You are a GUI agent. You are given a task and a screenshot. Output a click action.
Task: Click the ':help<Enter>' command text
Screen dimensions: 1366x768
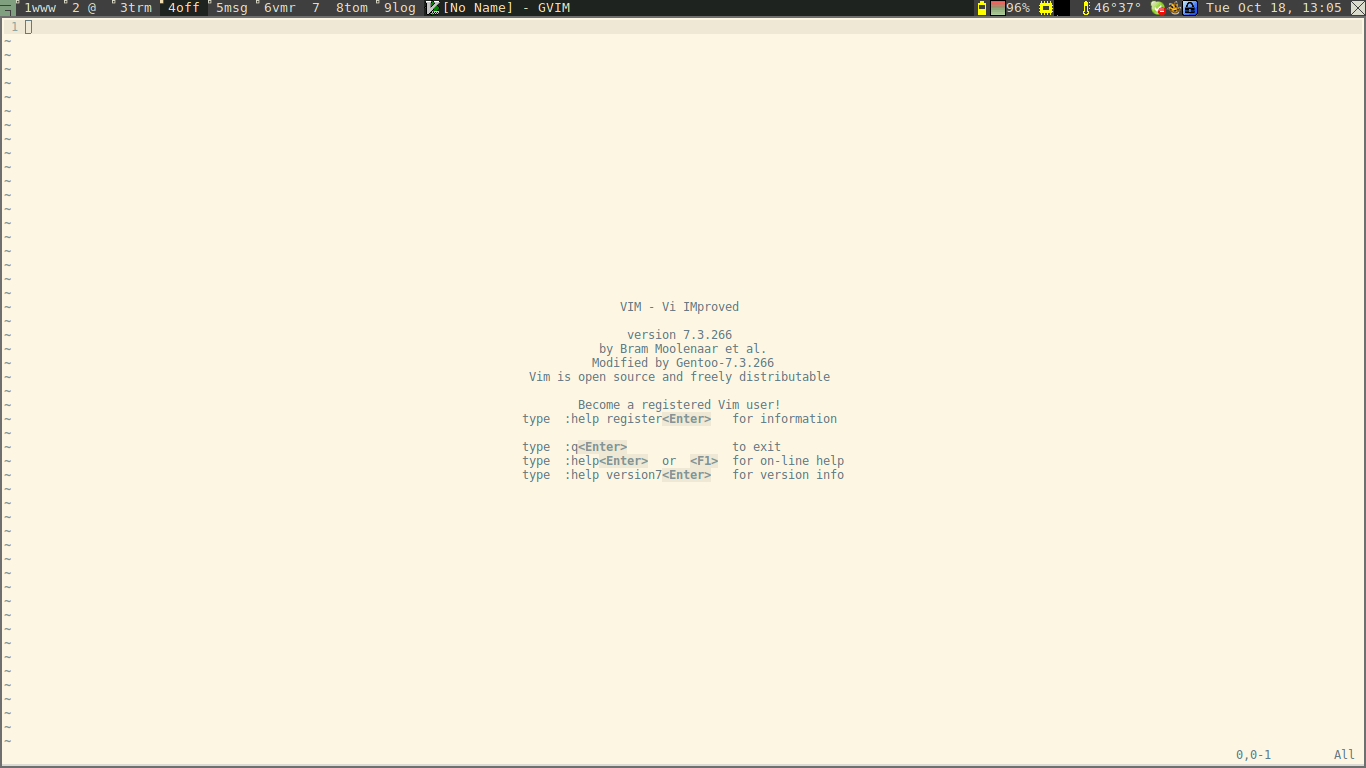tap(606, 461)
